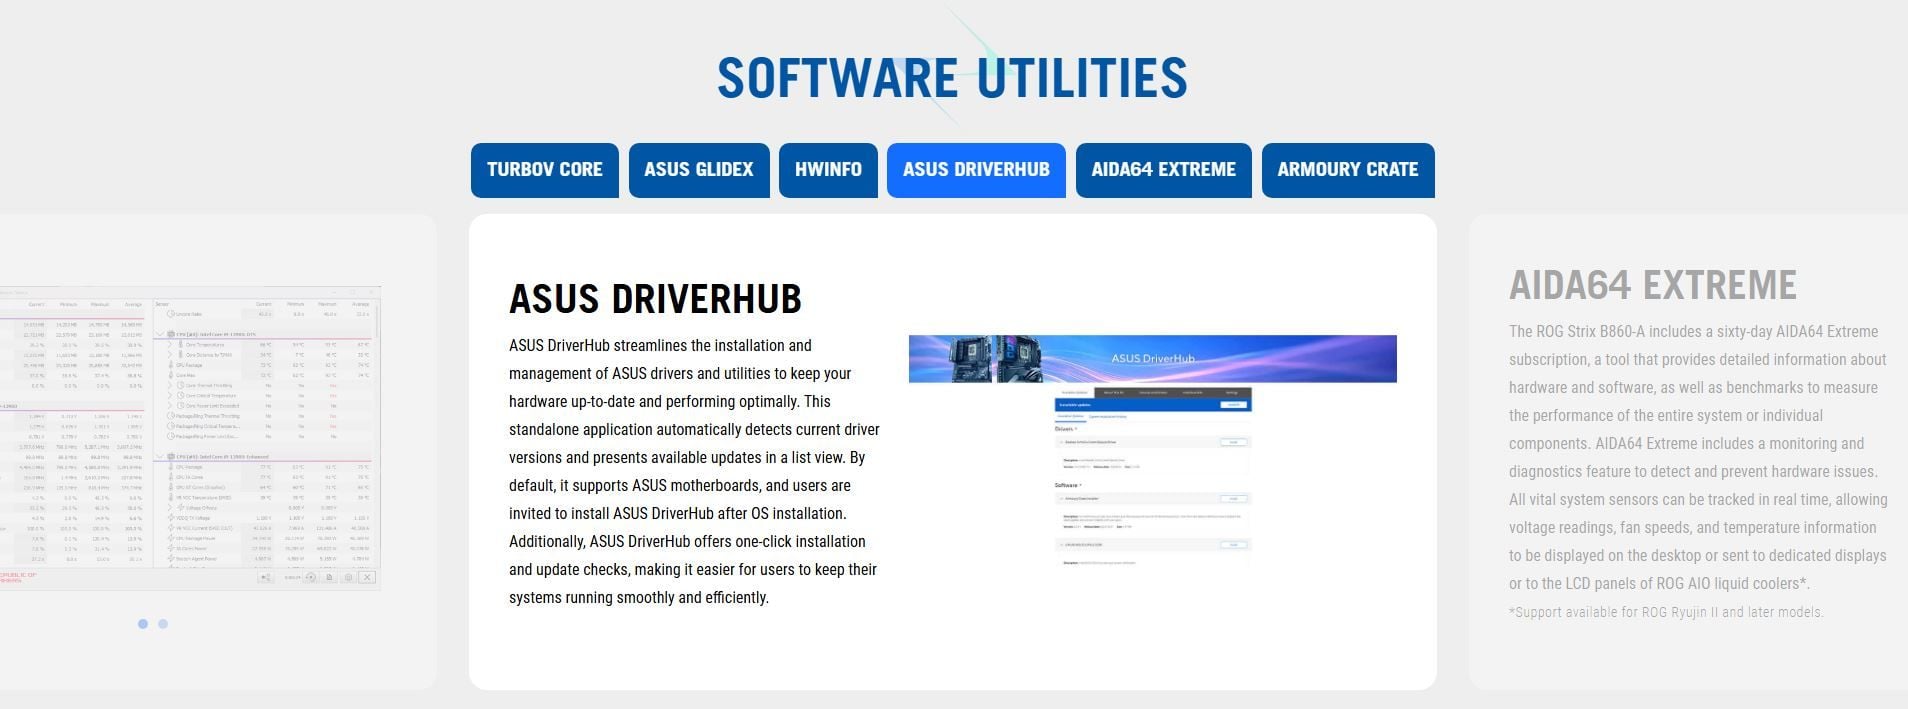Click the settings gear icon in HWiNFO screenshot

348,577
